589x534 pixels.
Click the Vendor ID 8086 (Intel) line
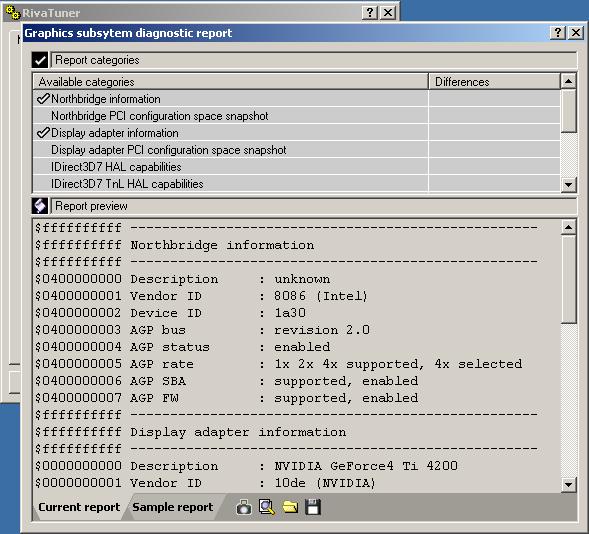(x=201, y=296)
